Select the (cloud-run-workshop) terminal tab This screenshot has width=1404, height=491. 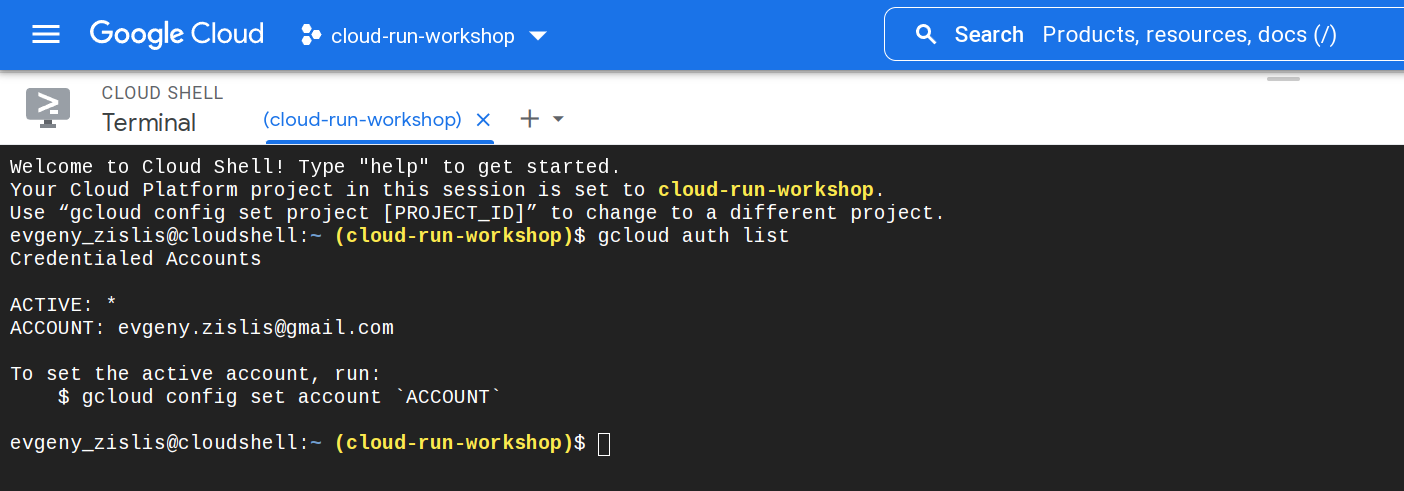pos(362,120)
